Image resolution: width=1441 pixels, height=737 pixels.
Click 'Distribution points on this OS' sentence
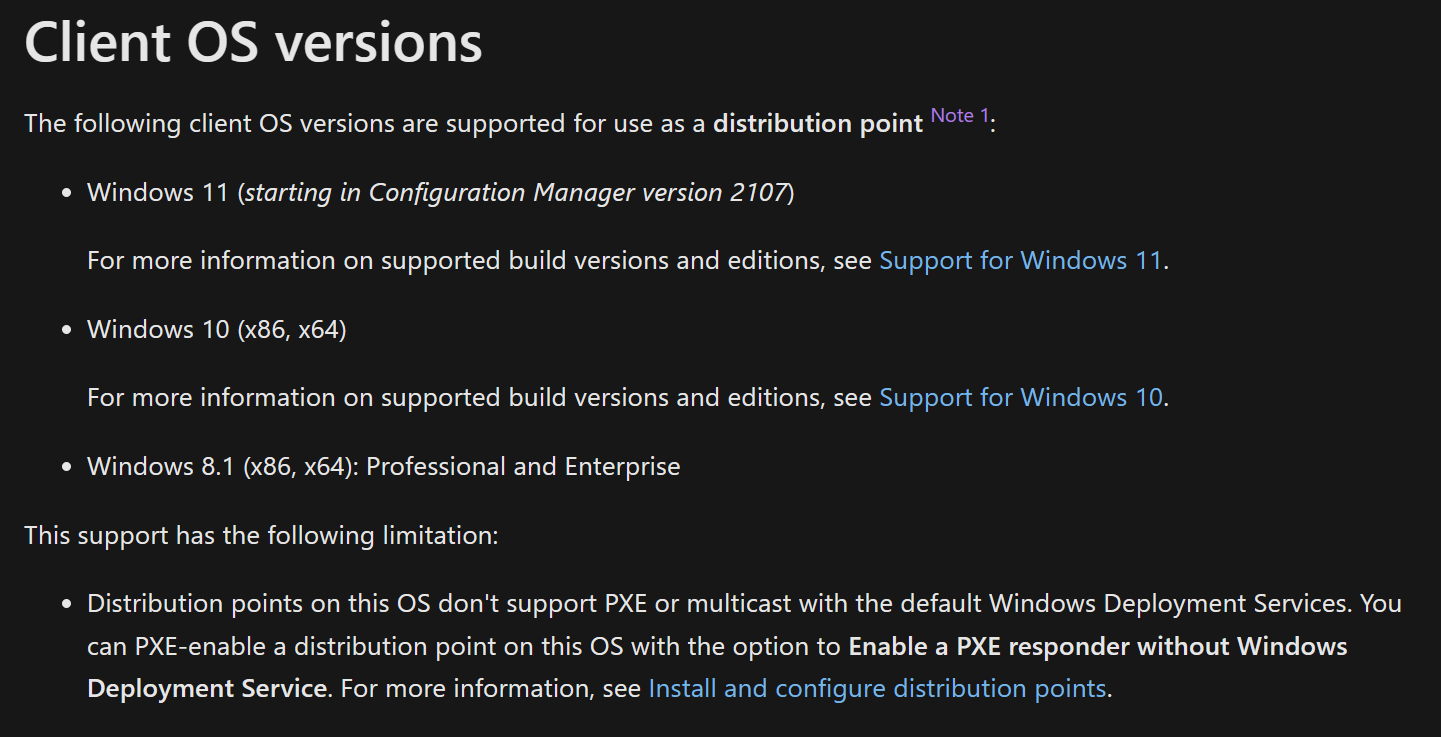click(745, 646)
